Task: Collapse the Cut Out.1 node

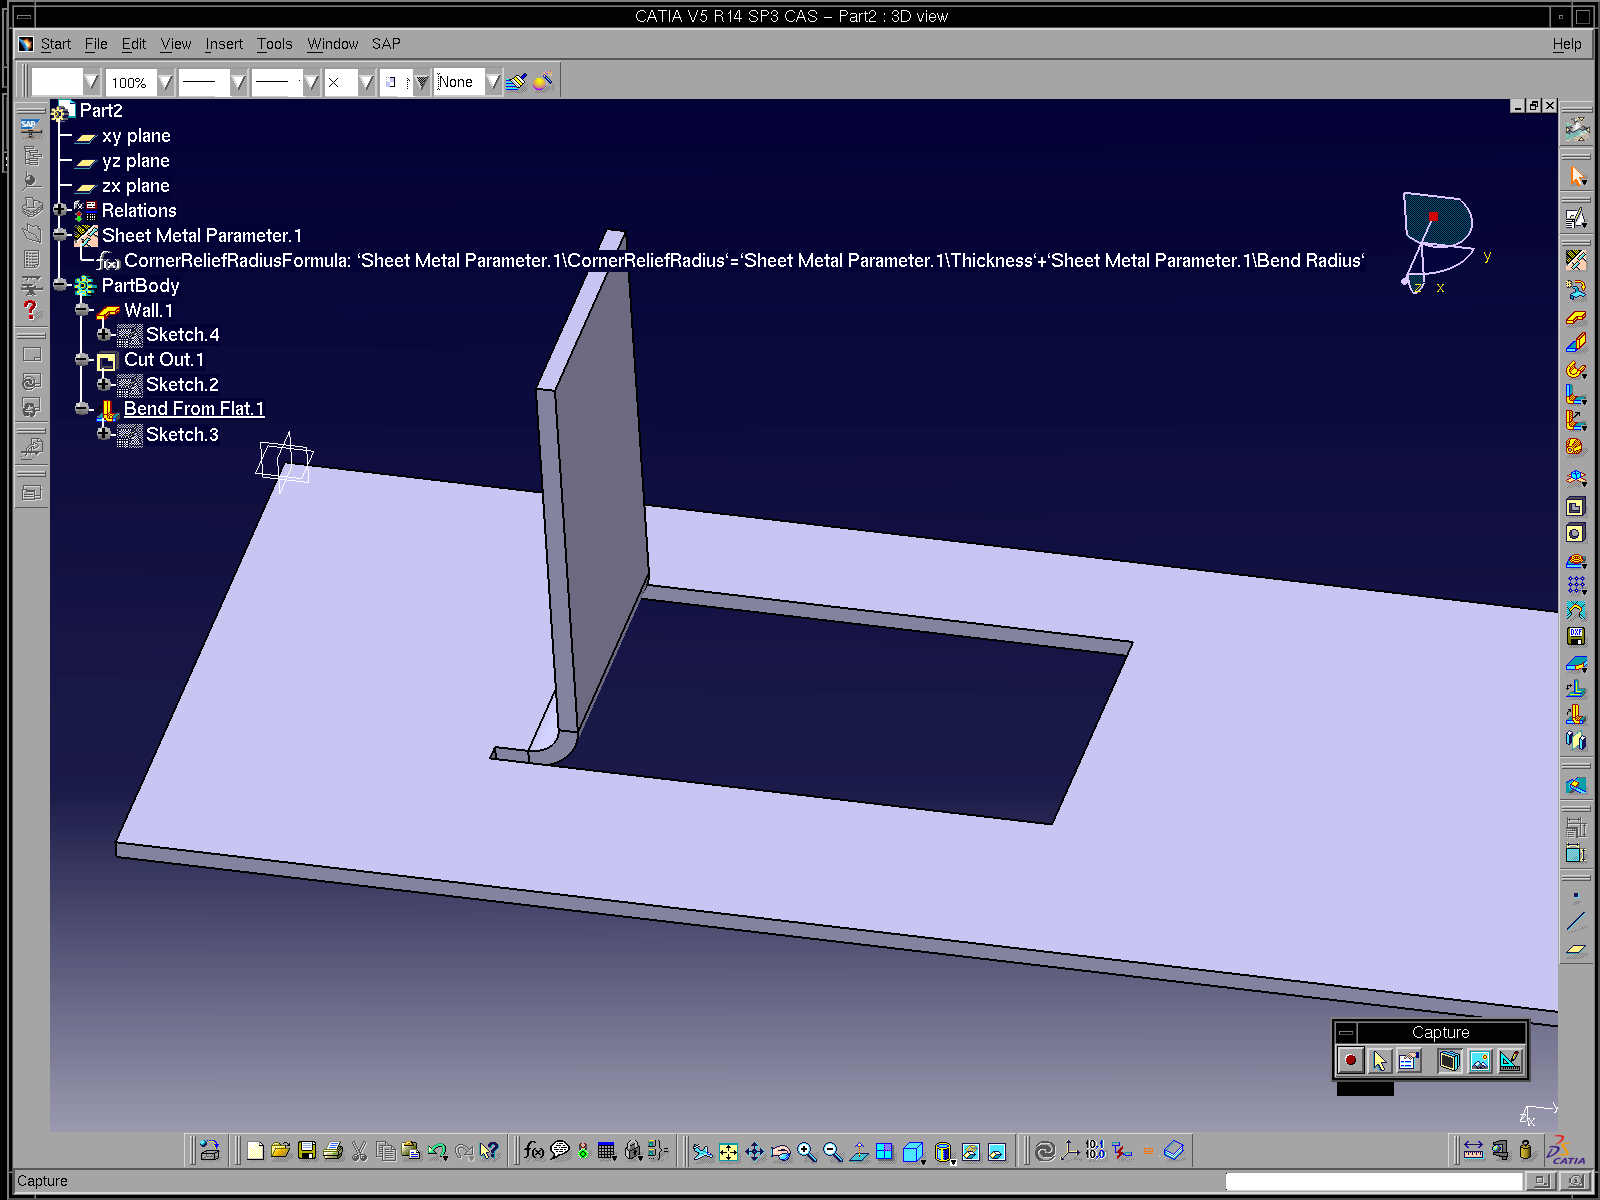Action: pos(83,359)
